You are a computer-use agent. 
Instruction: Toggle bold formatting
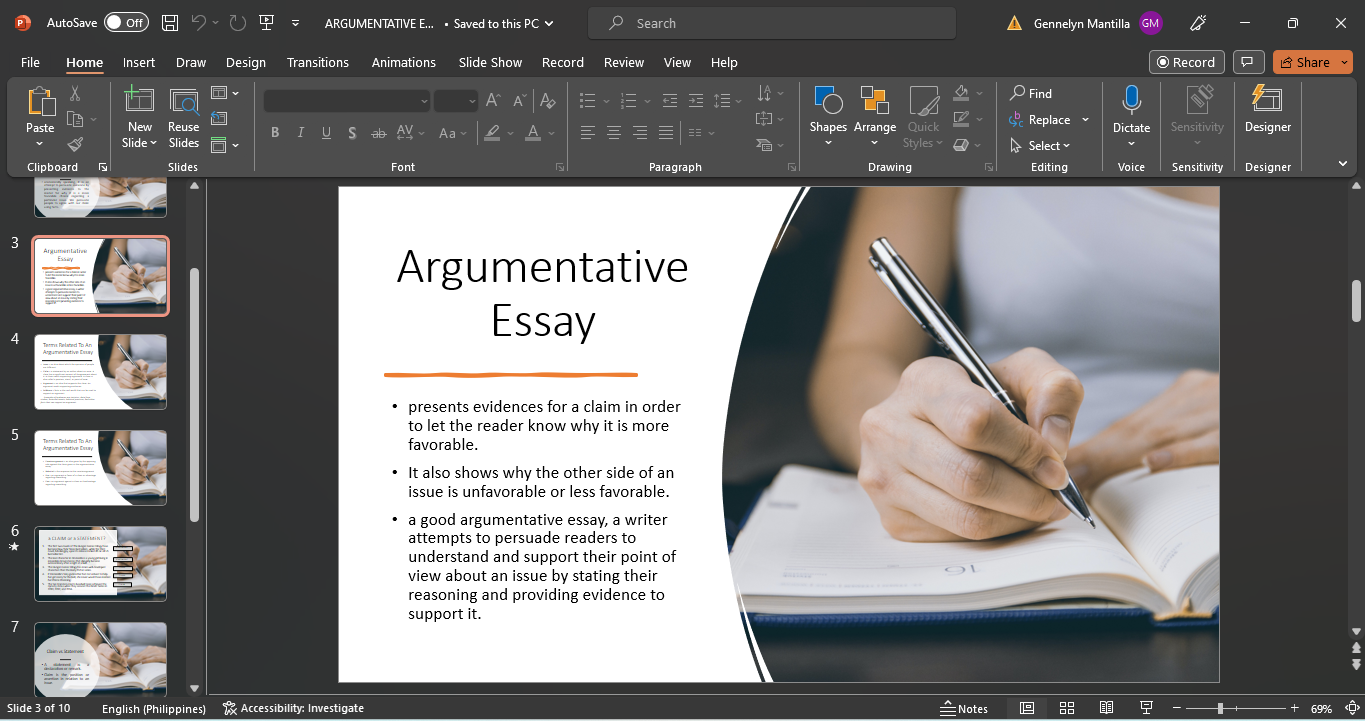point(275,133)
